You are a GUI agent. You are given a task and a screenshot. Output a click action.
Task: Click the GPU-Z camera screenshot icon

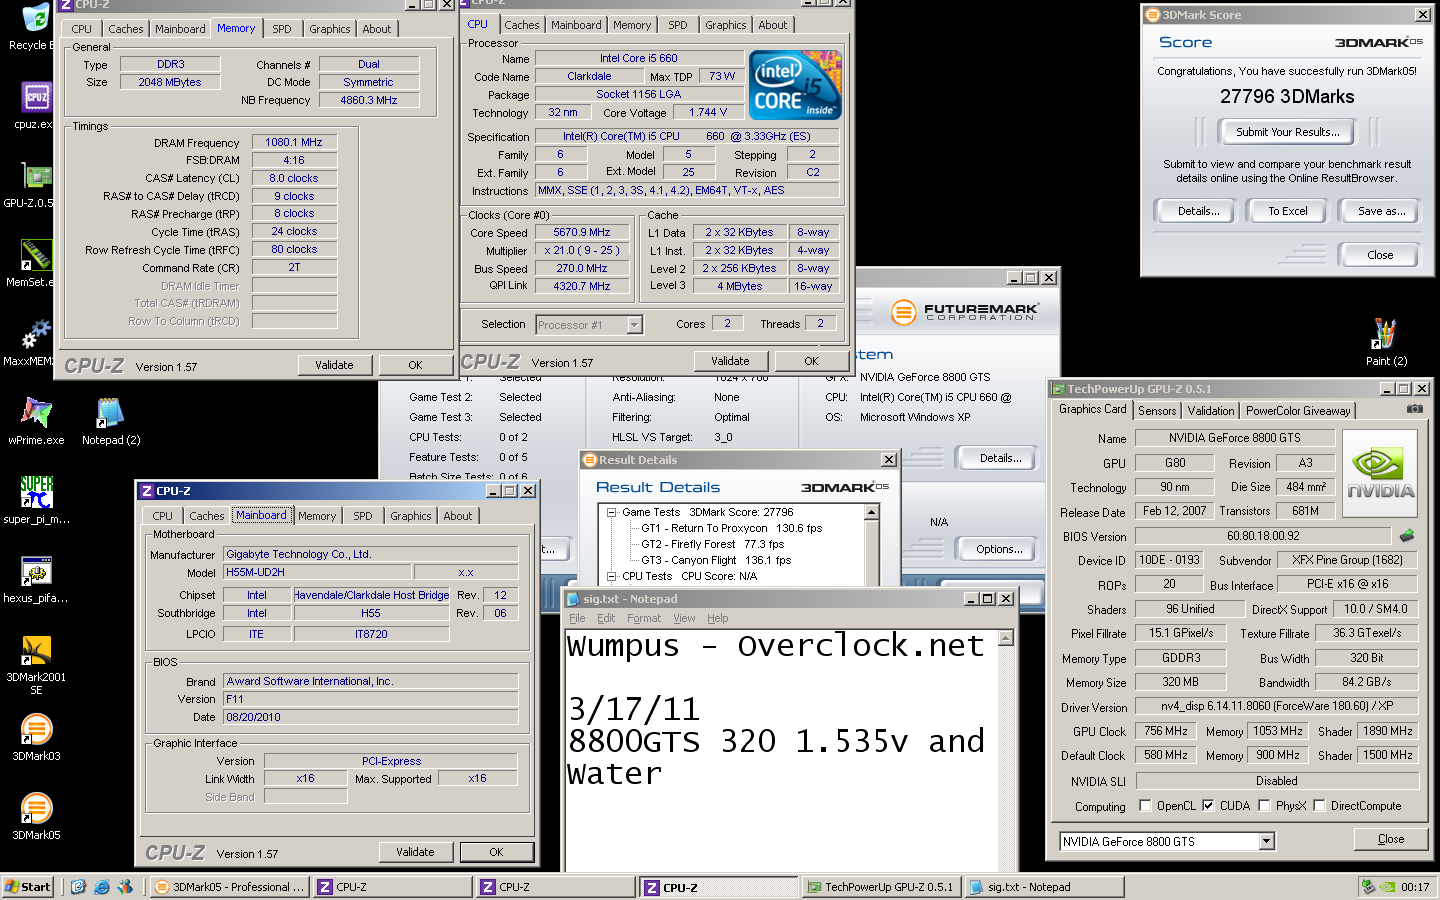coord(1415,409)
